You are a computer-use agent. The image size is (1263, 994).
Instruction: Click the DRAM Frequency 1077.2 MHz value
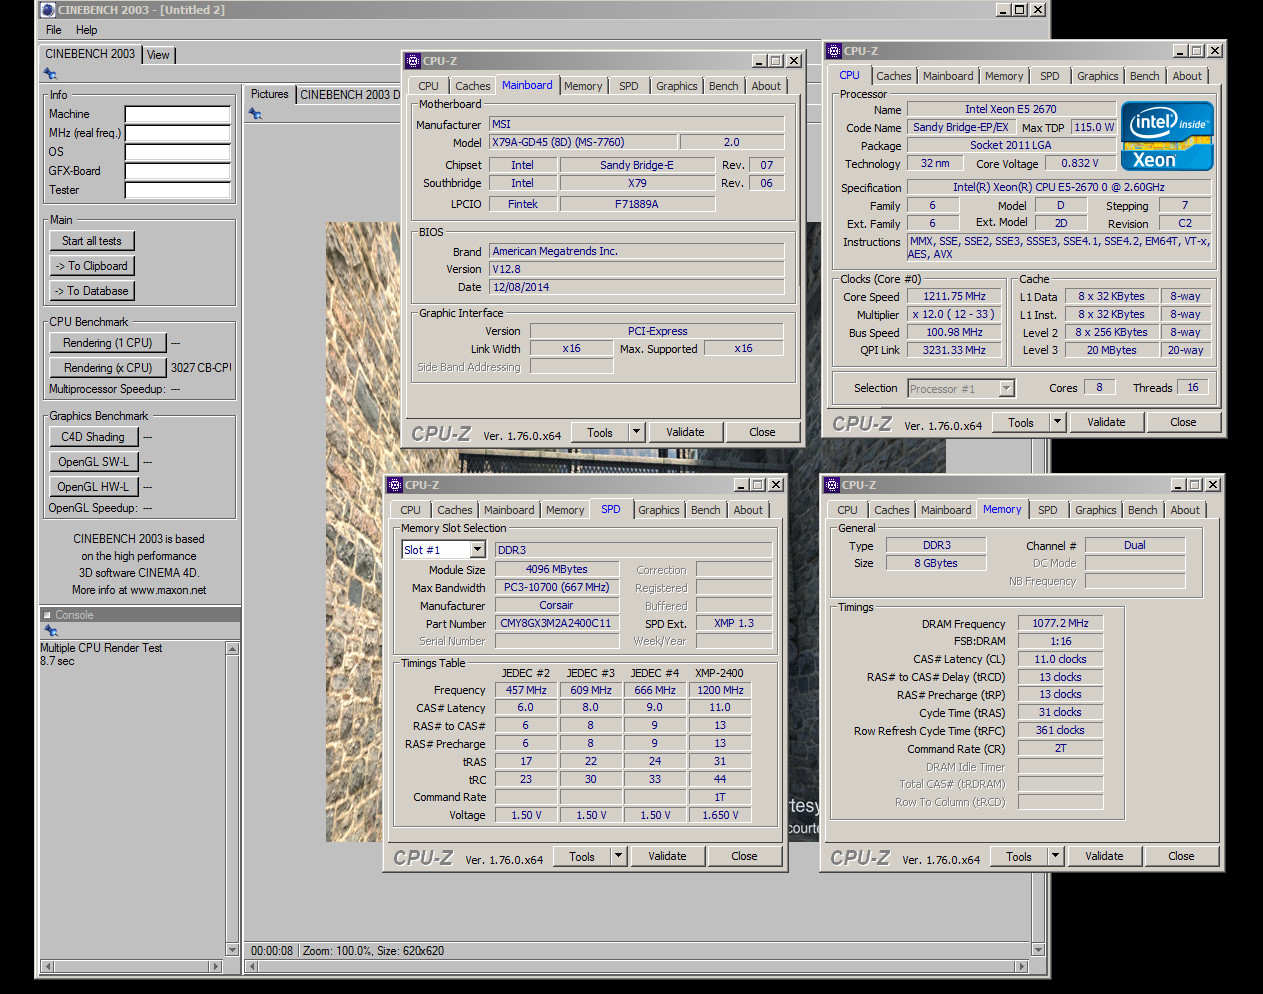tap(1060, 623)
